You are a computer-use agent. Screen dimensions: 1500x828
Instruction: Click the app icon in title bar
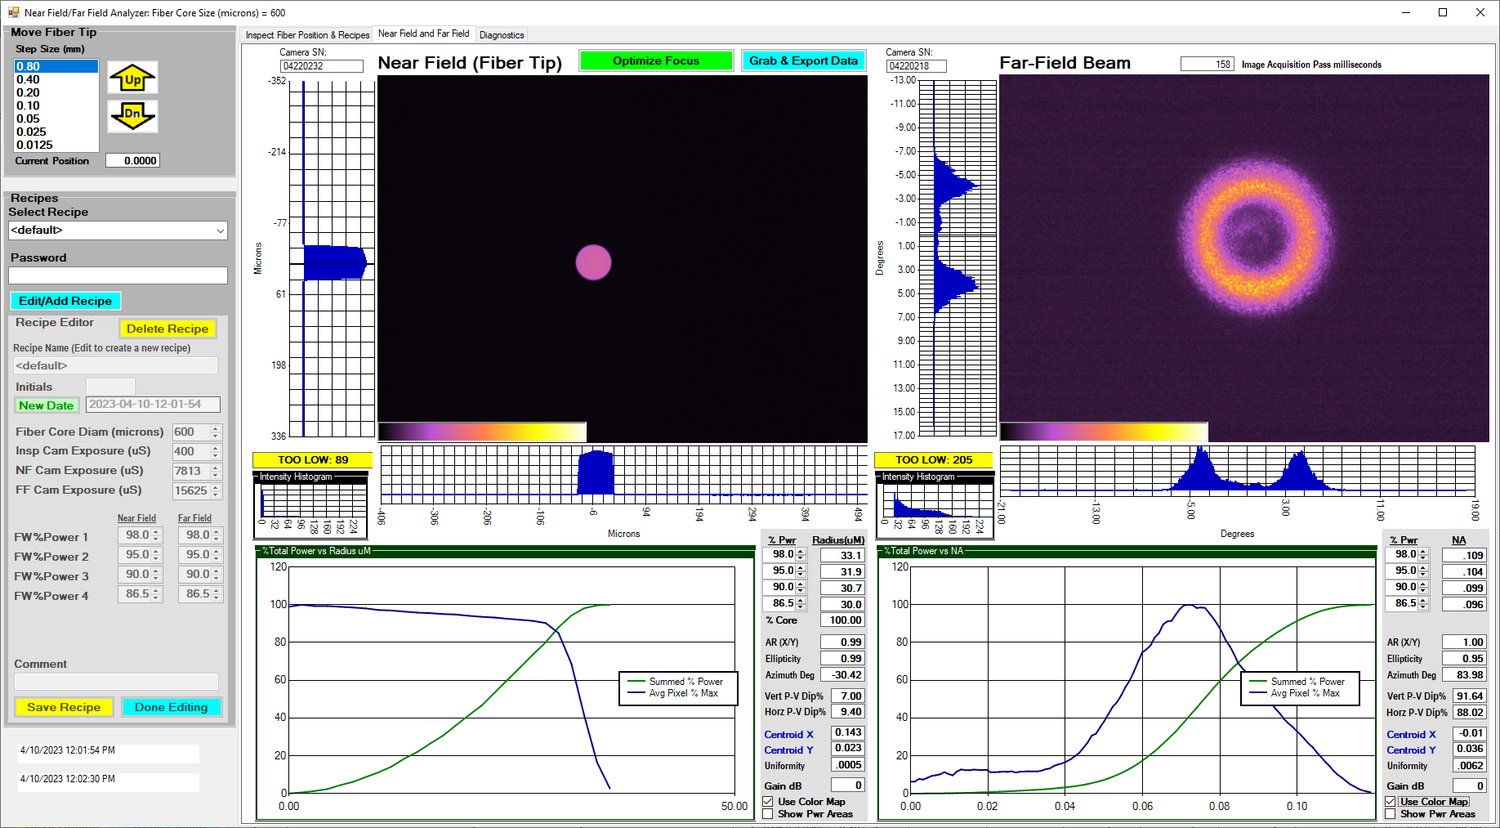point(13,13)
